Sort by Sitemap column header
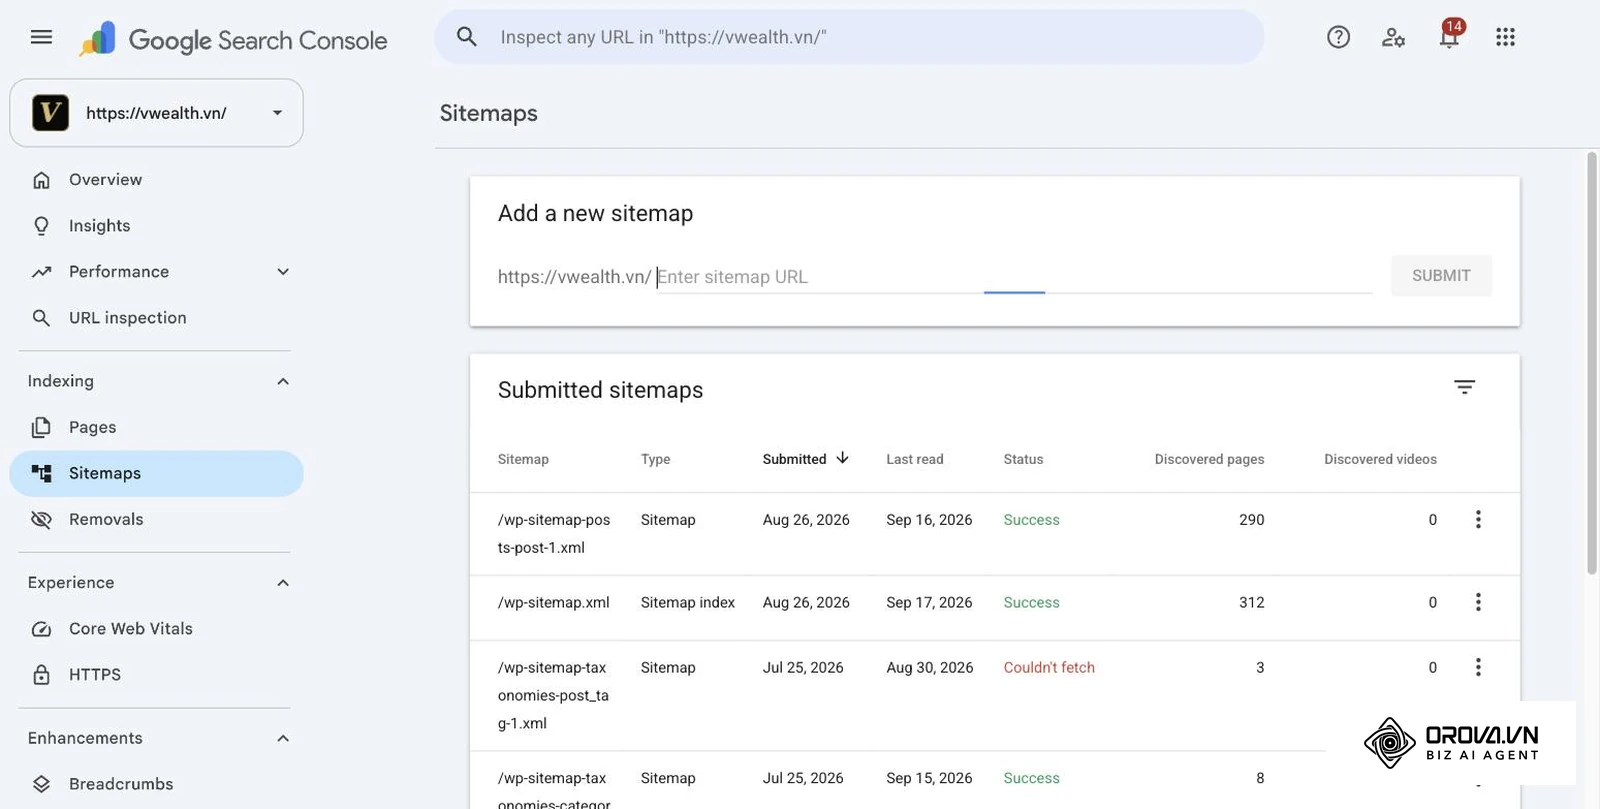 pyautogui.click(x=523, y=459)
